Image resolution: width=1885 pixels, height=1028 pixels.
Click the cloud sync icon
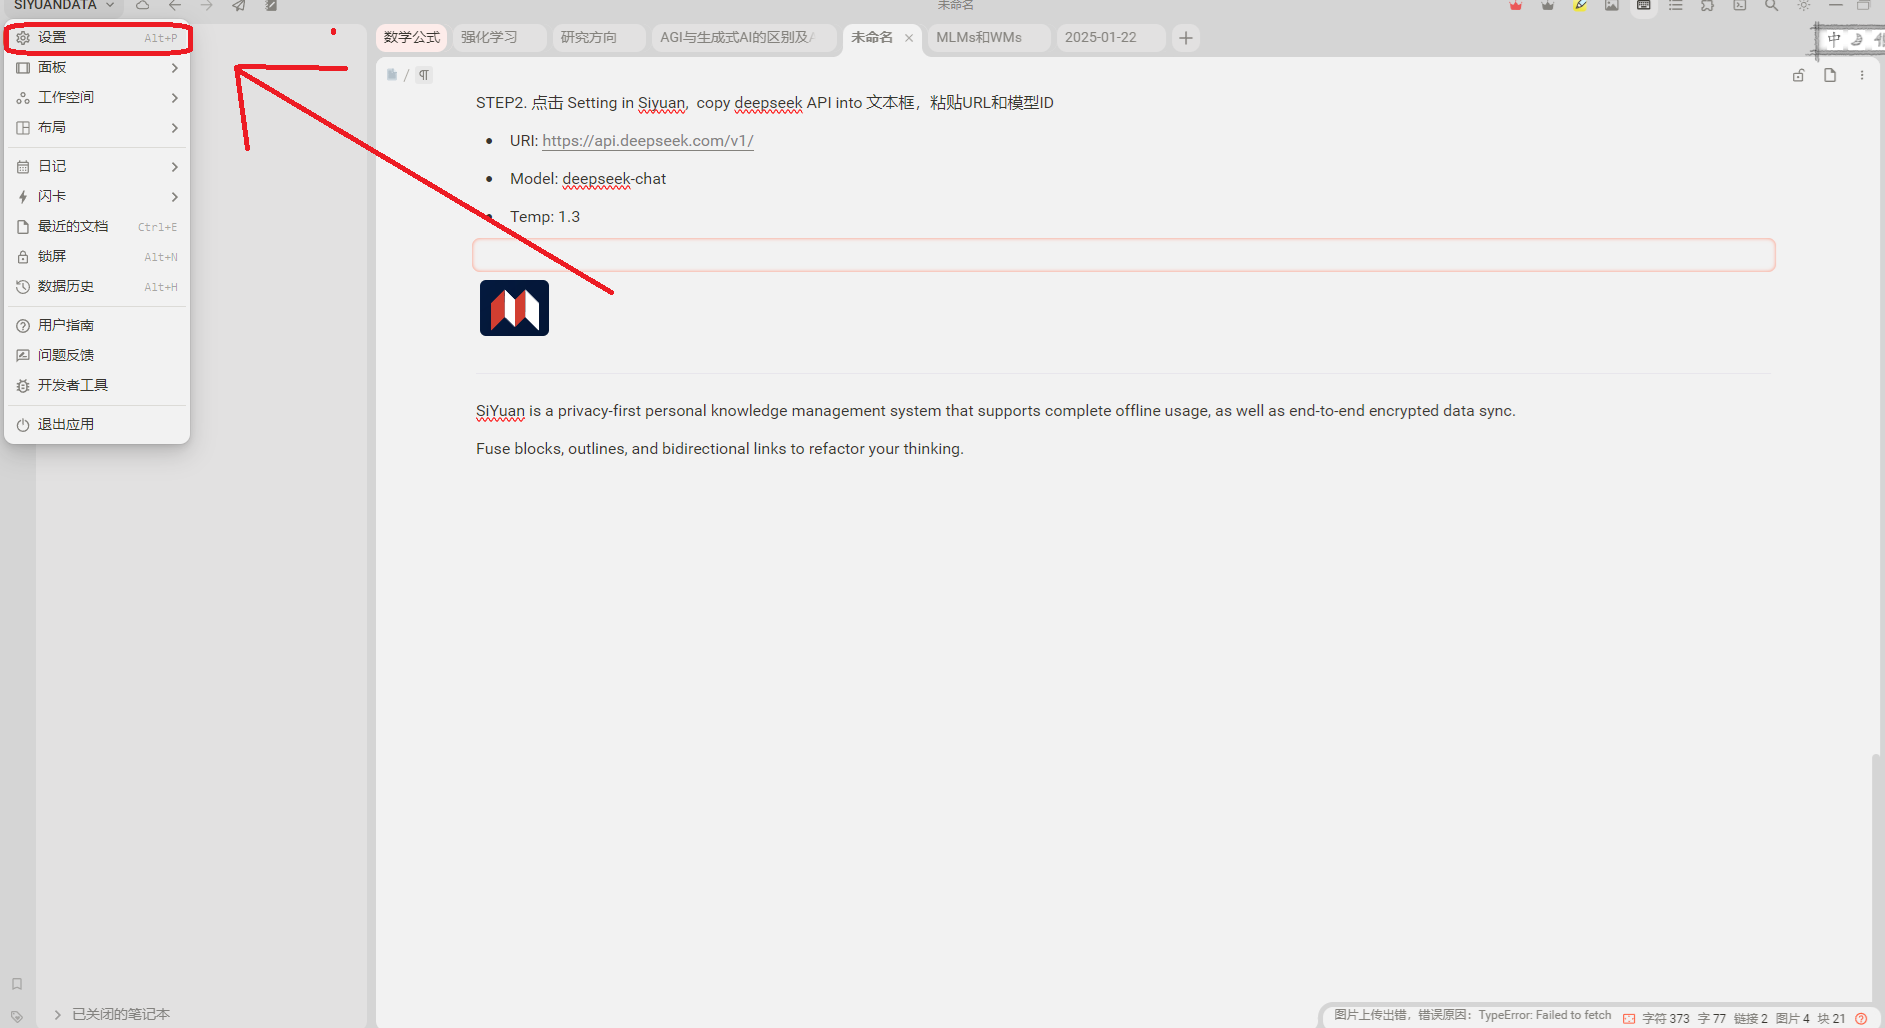click(143, 6)
